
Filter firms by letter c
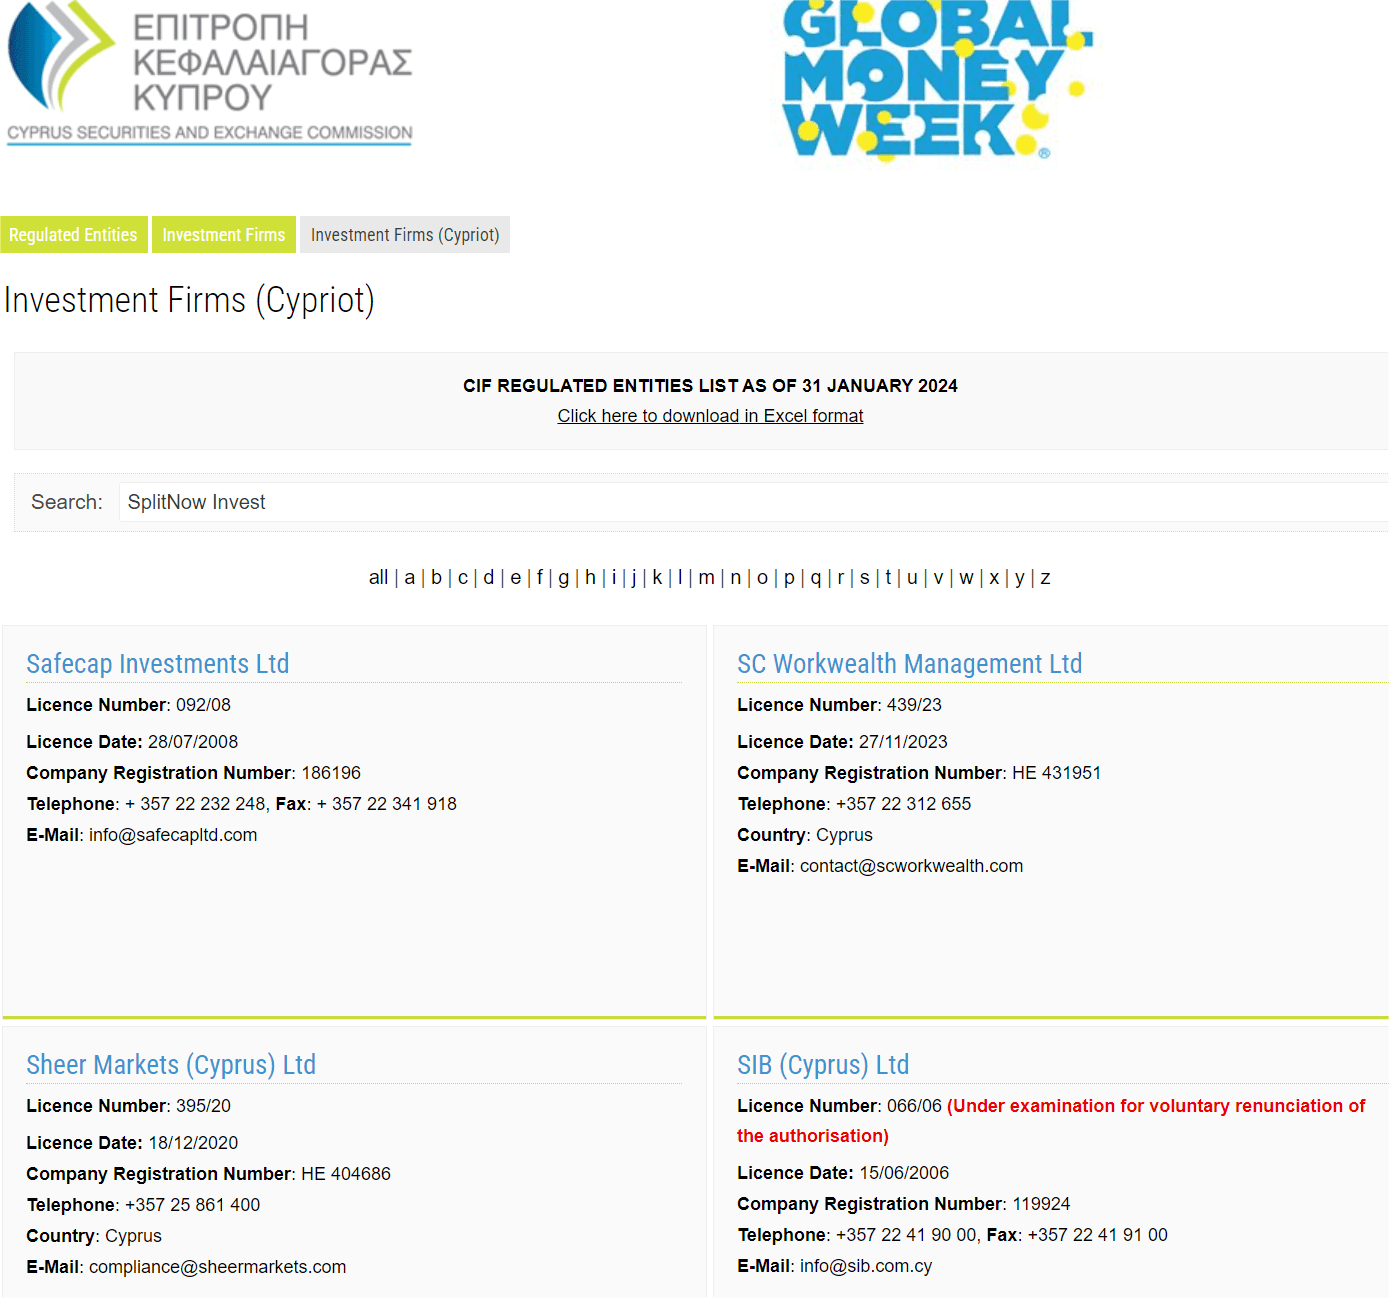pyautogui.click(x=463, y=578)
